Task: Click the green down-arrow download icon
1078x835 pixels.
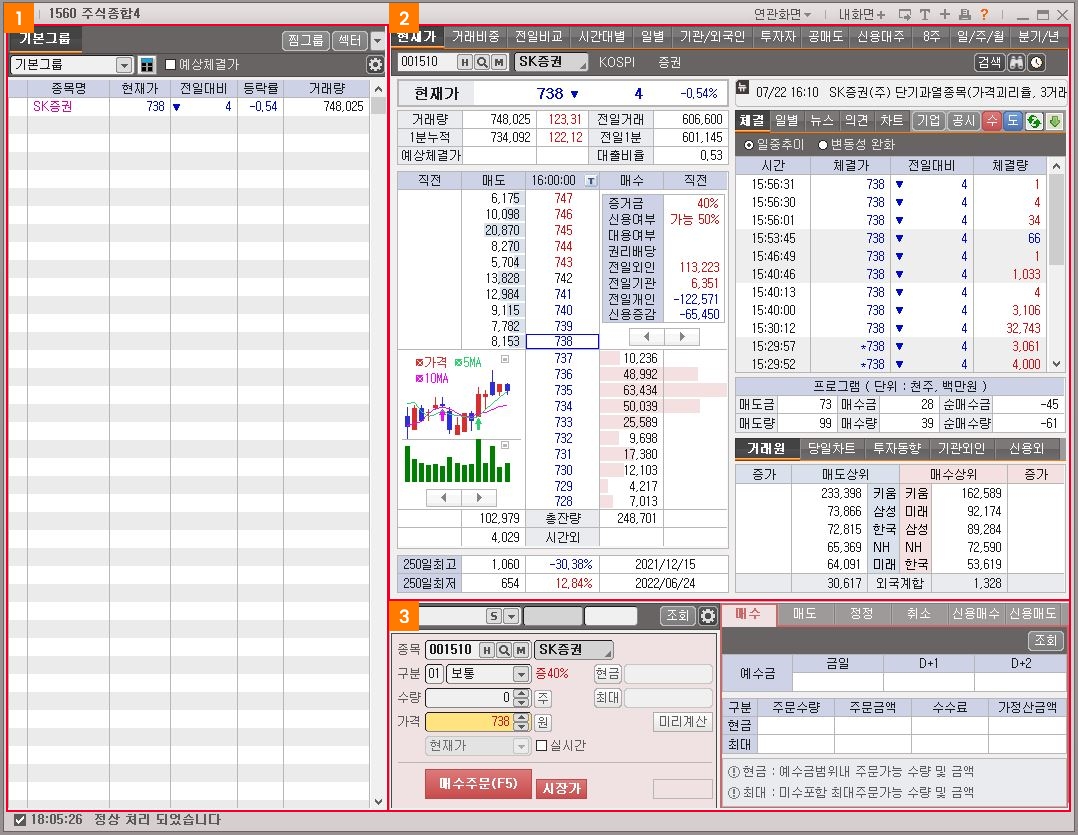Action: pos(1054,121)
